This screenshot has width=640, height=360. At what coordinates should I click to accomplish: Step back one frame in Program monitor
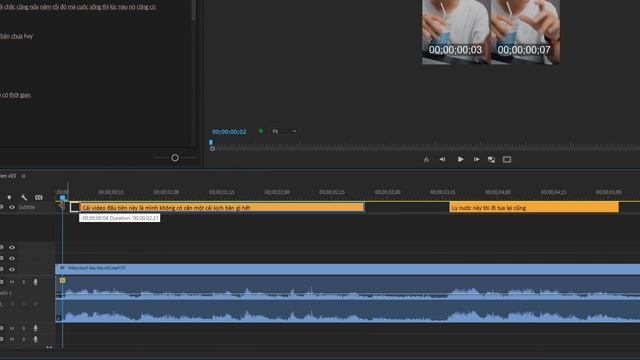(442, 160)
